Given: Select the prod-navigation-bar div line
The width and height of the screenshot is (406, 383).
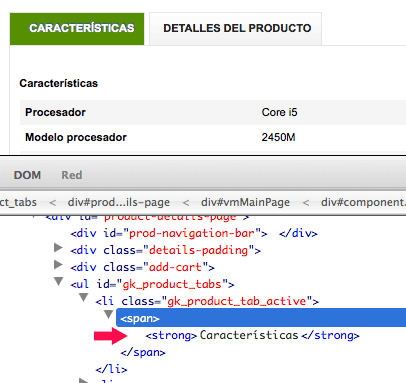Looking at the screenshot, I should pos(194,233).
